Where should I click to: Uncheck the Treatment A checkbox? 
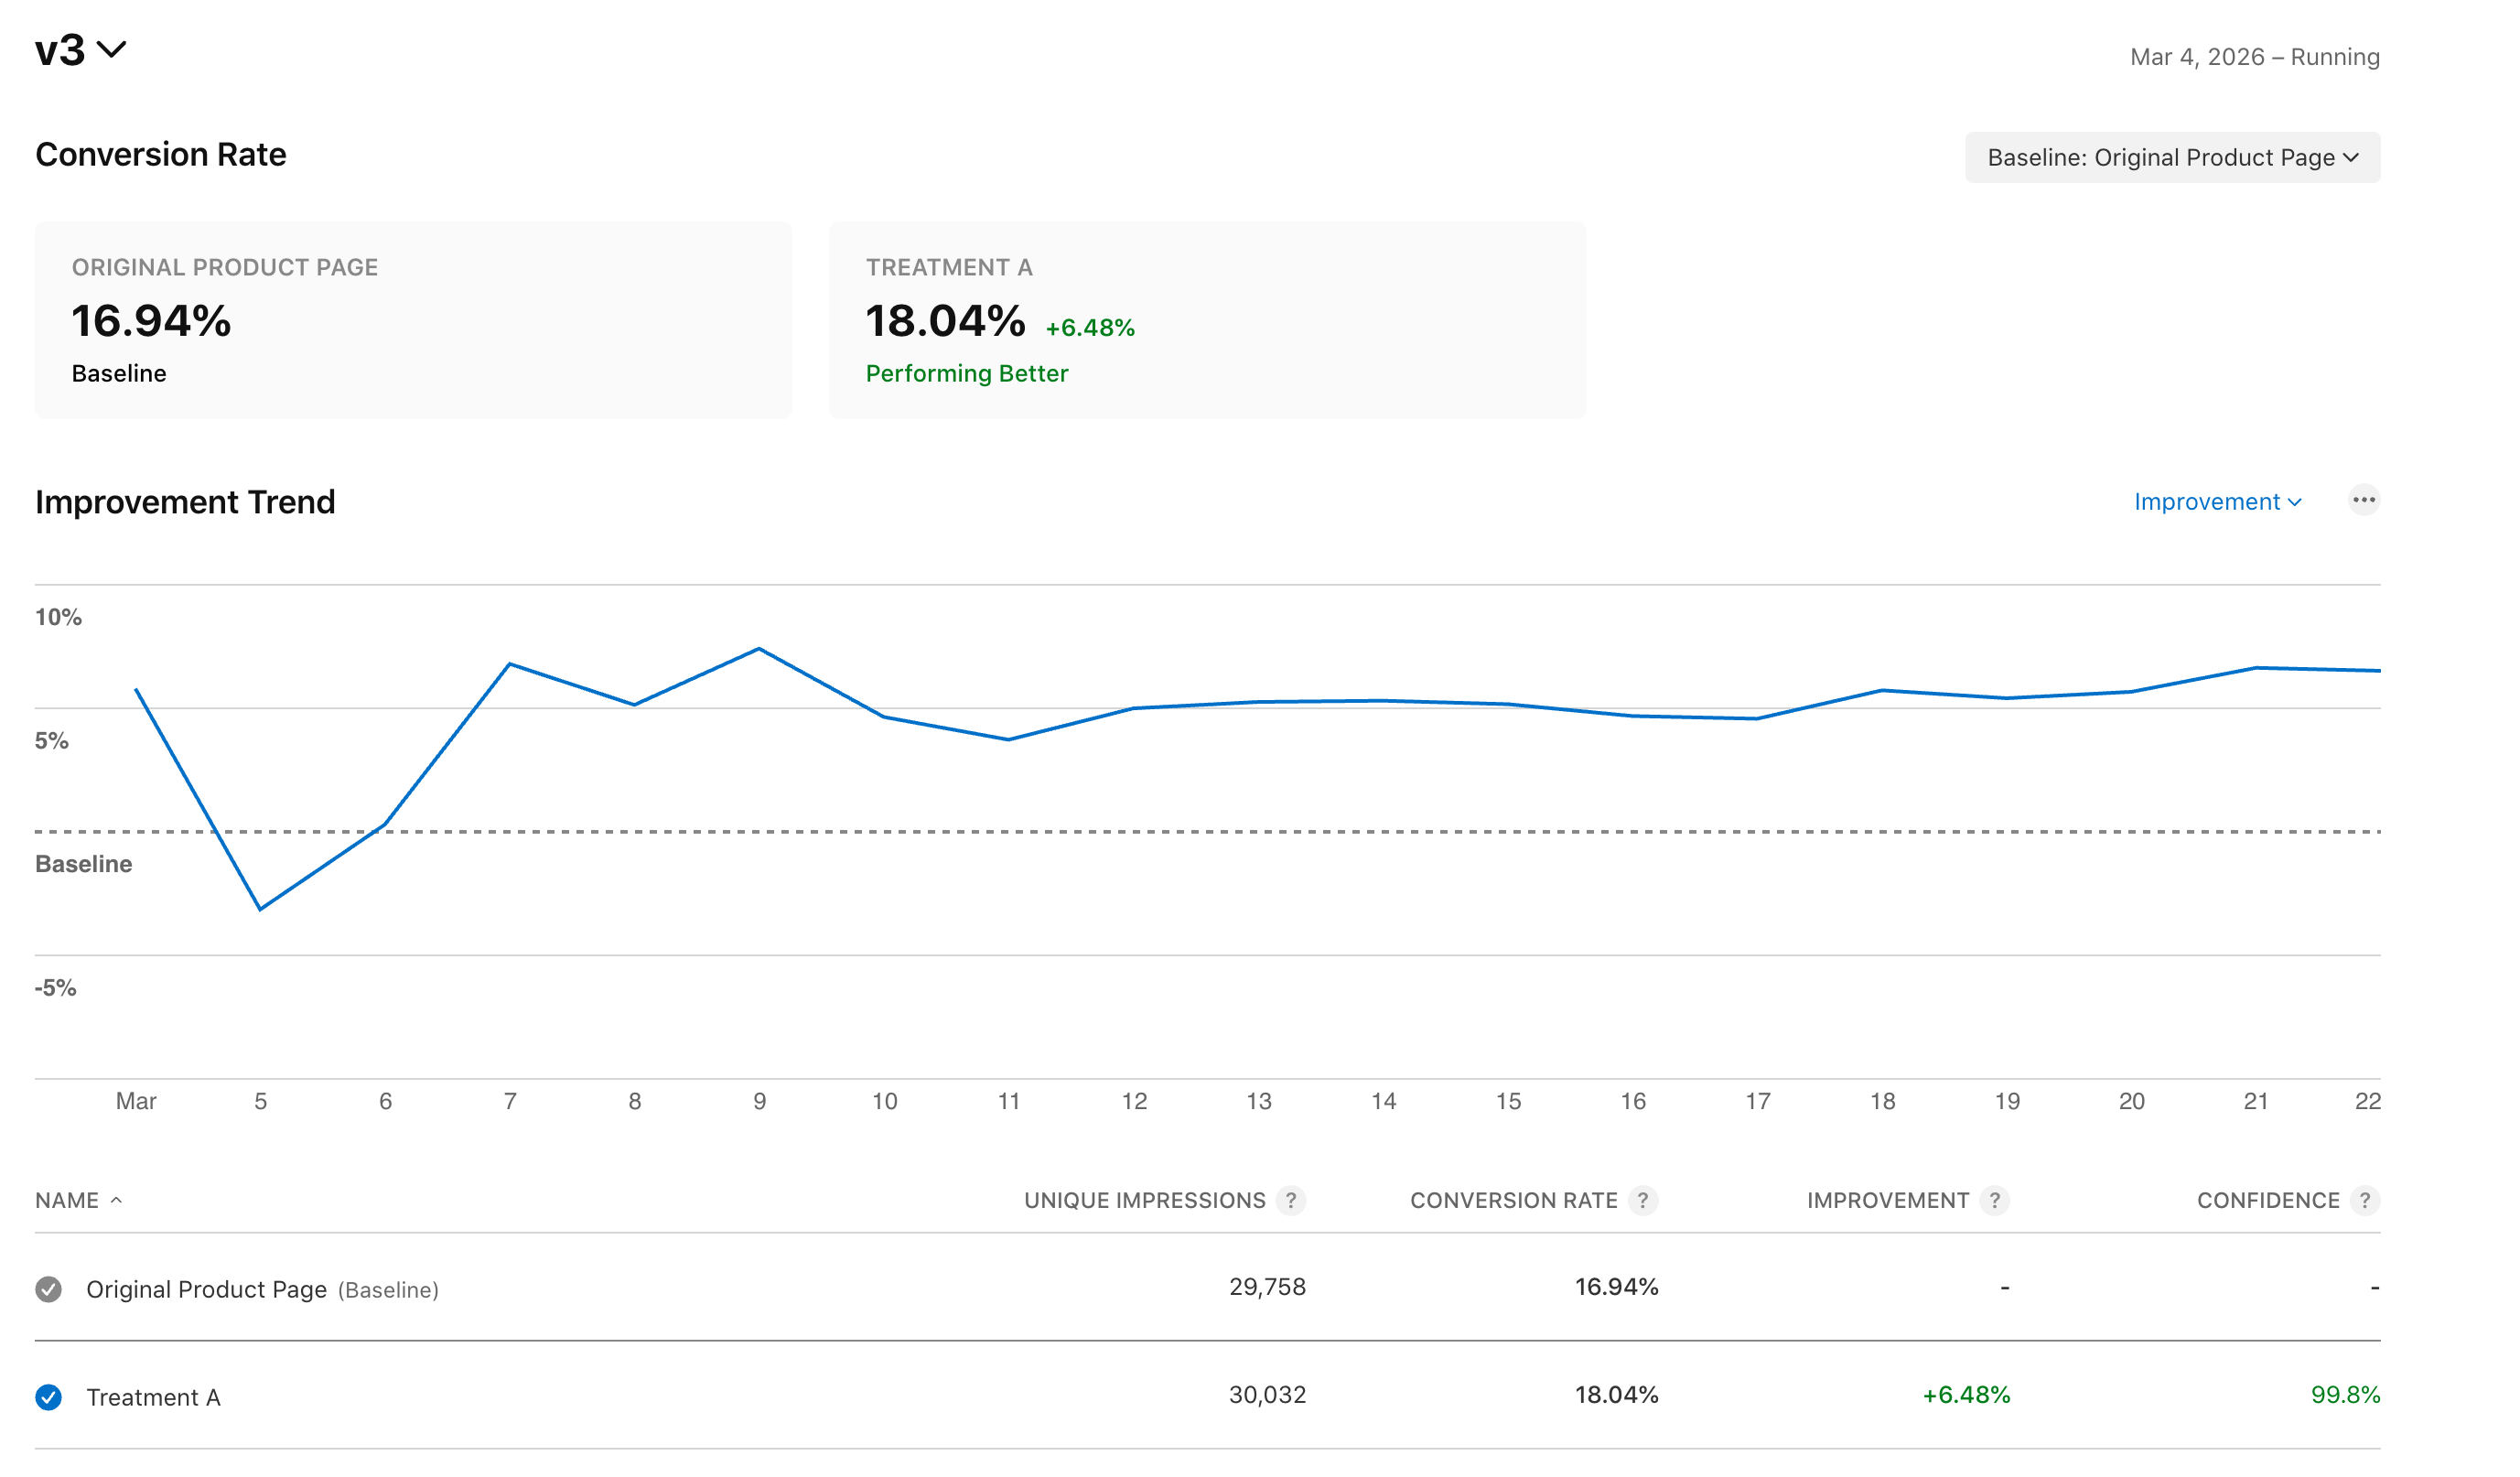click(x=48, y=1397)
